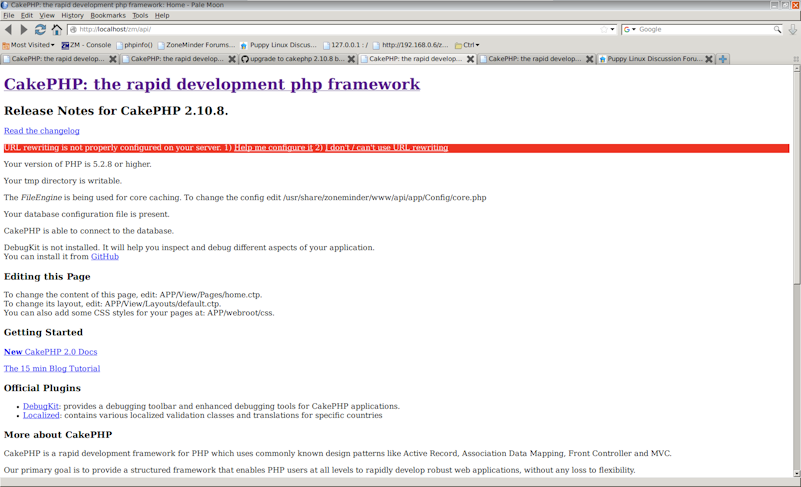The height and width of the screenshot is (487, 801).
Task: Open the ZM - Console bookmark
Action: coord(86,45)
